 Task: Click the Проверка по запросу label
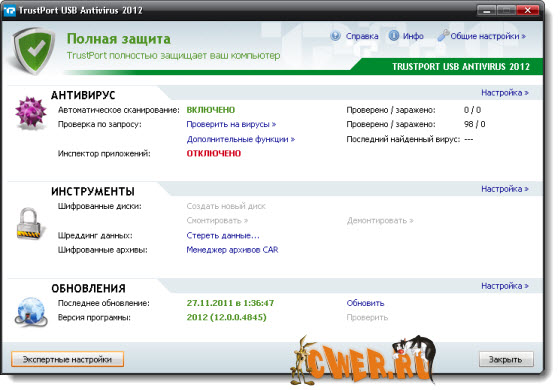(100, 124)
